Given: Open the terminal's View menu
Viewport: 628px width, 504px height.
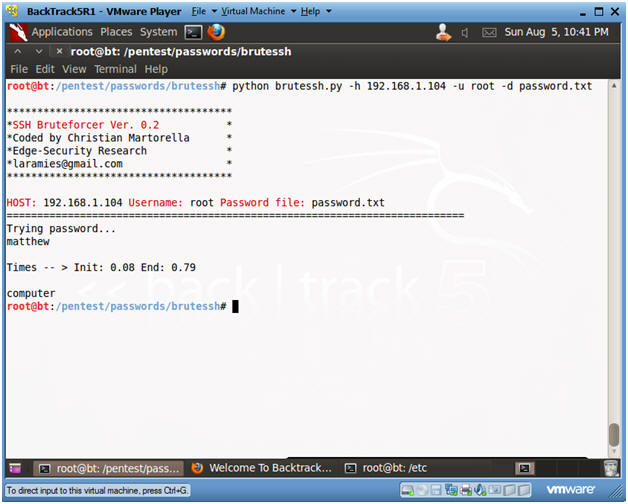Looking at the screenshot, I should tap(74, 69).
